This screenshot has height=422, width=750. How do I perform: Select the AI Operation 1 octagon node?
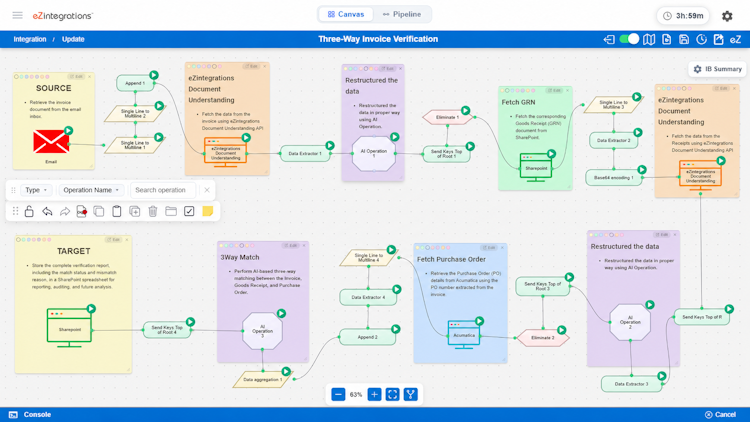[x=374, y=154]
